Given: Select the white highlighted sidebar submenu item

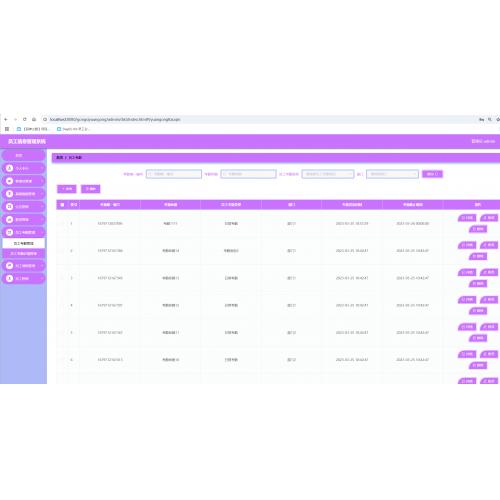Looking at the screenshot, I should point(23,243).
